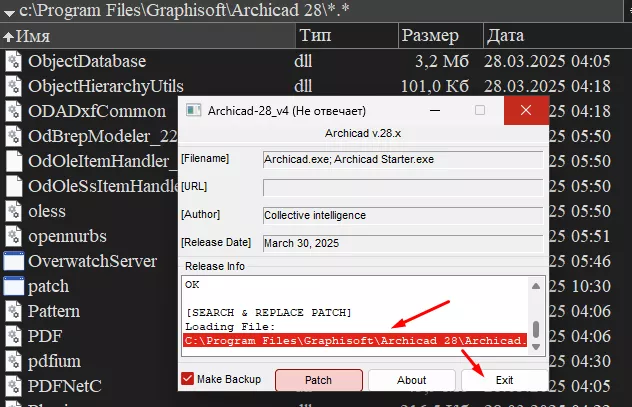Viewport: 632px width, 407px height.
Task: Click the 3,2 Мб size value
Action: tap(442, 61)
